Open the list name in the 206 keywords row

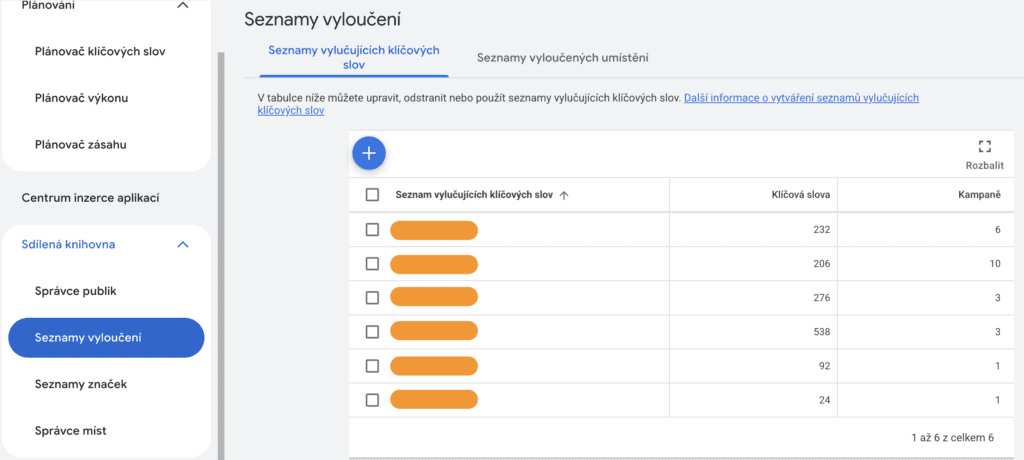click(433, 264)
